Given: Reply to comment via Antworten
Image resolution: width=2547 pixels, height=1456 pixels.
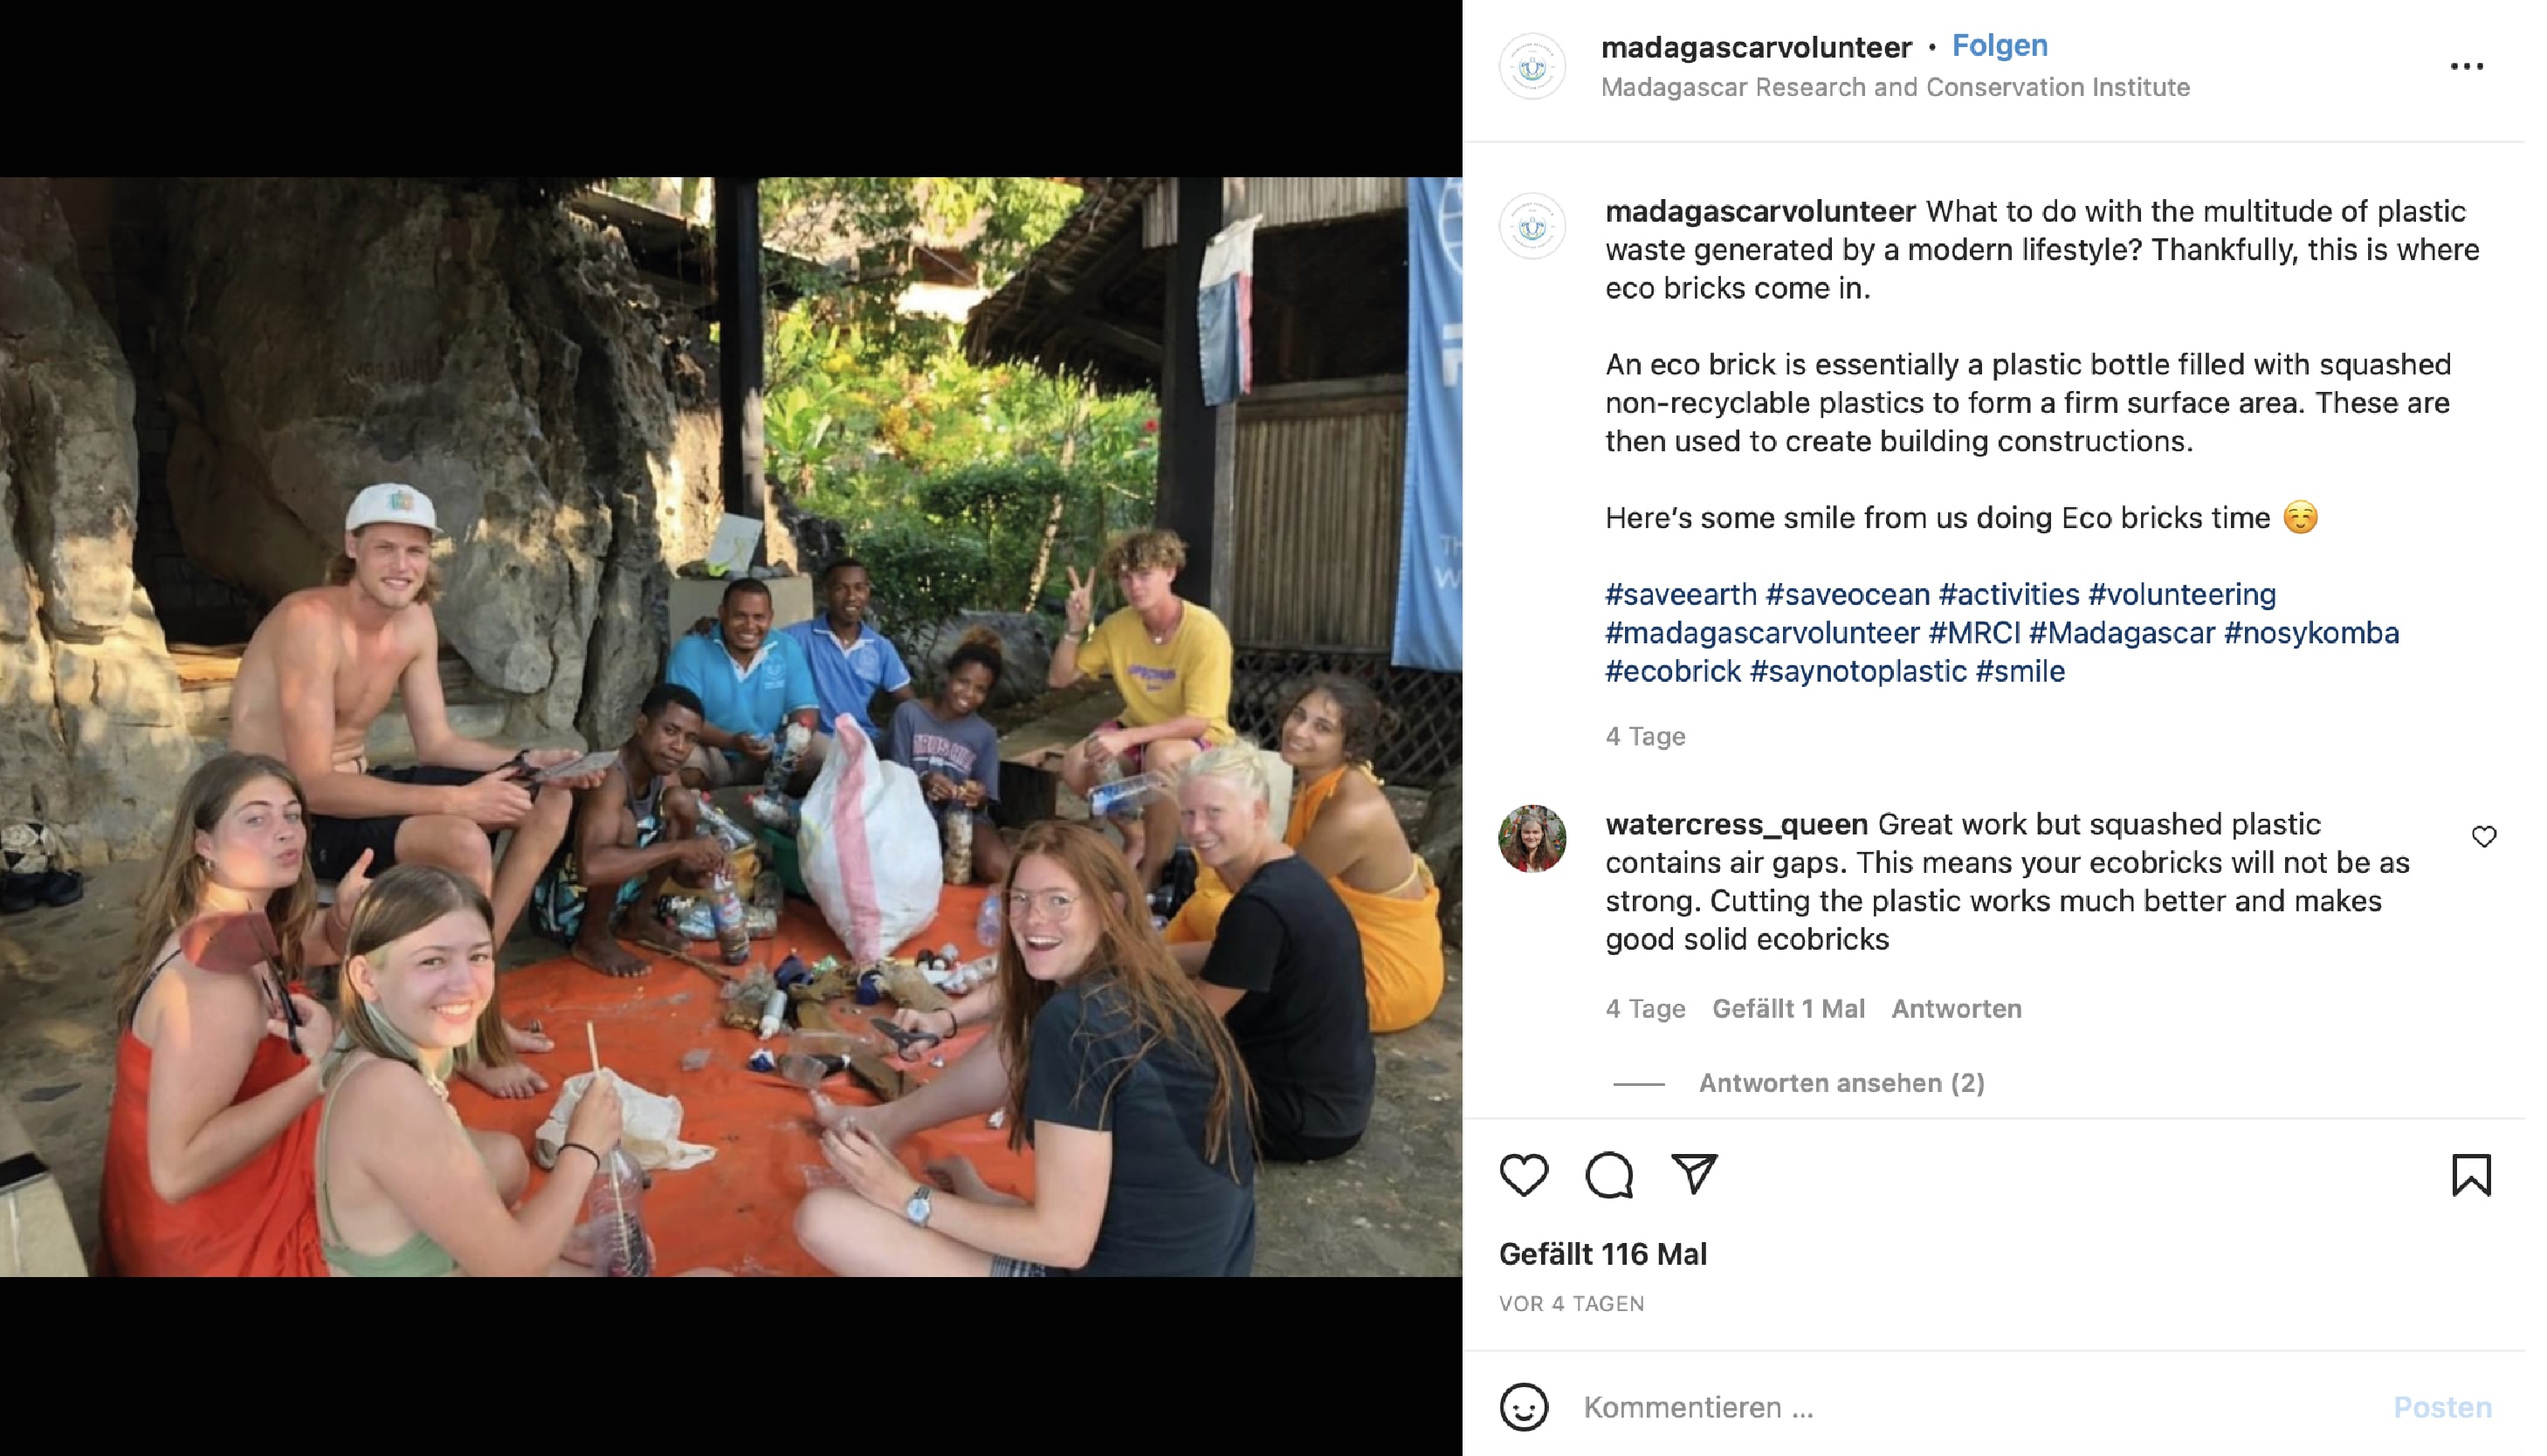Looking at the screenshot, I should (x=1956, y=1009).
